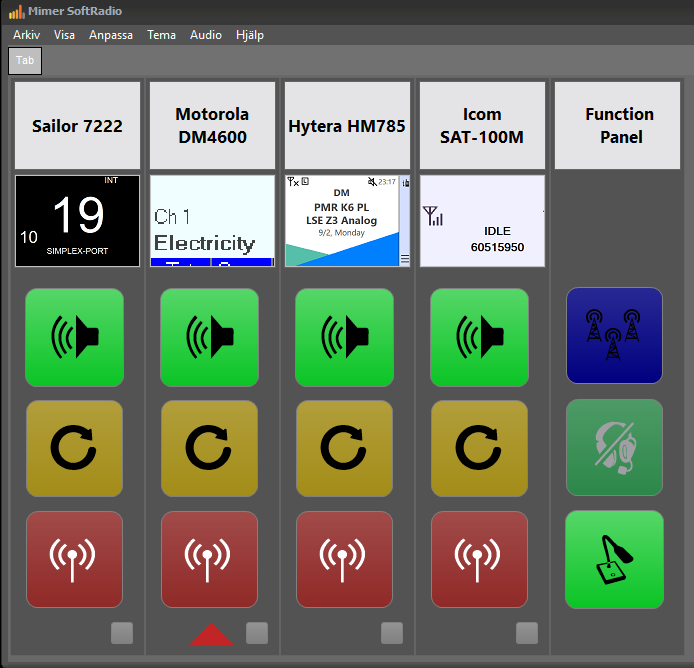Viewport: 694px width, 668px height.
Task: Click the LSE Z3 Analog text
Action: [341, 220]
